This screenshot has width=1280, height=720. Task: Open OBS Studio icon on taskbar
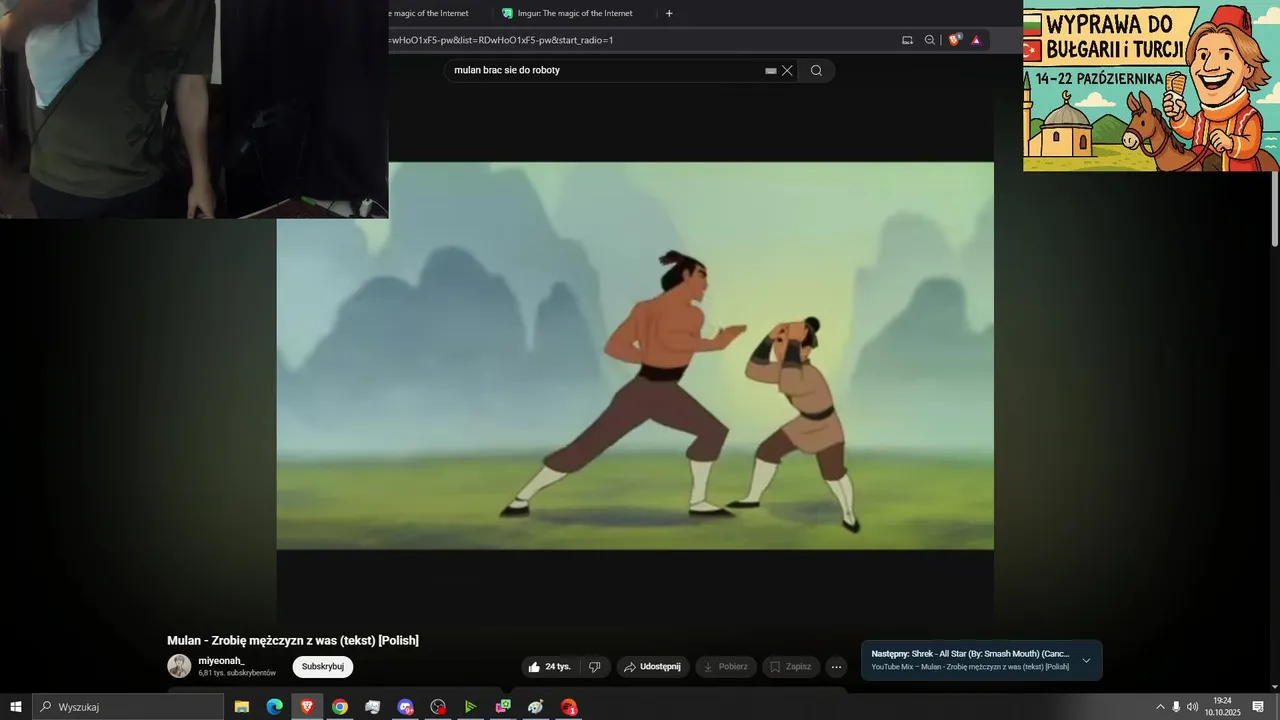point(438,707)
